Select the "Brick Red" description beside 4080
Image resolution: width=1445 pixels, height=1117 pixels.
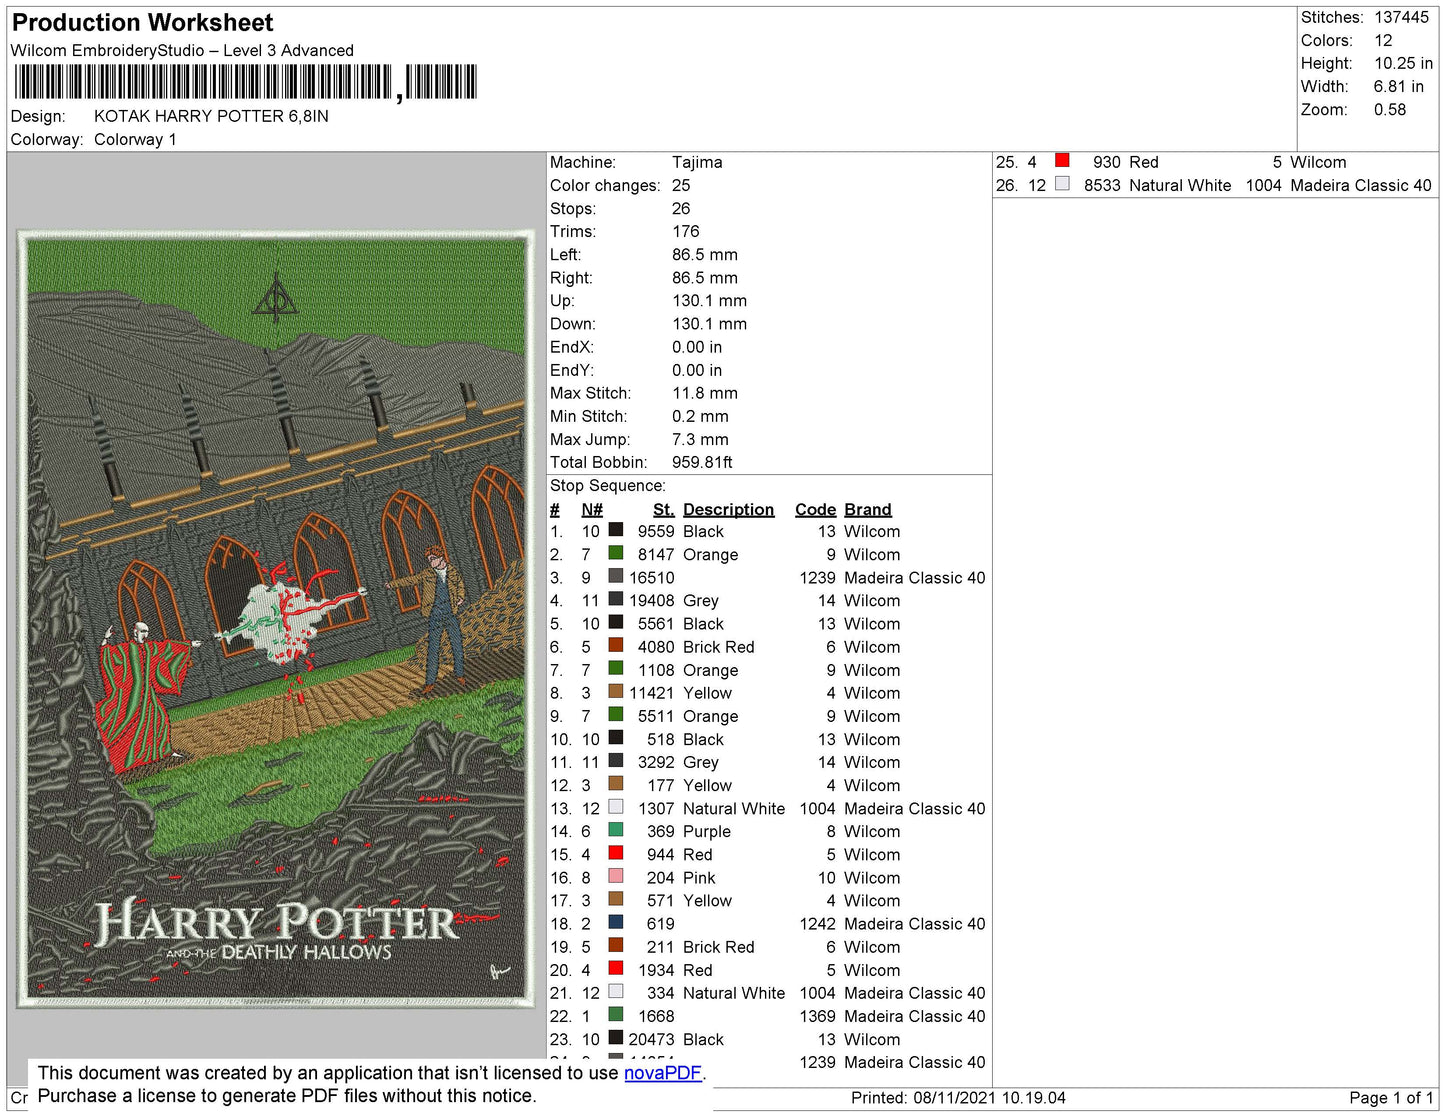pyautogui.click(x=719, y=647)
